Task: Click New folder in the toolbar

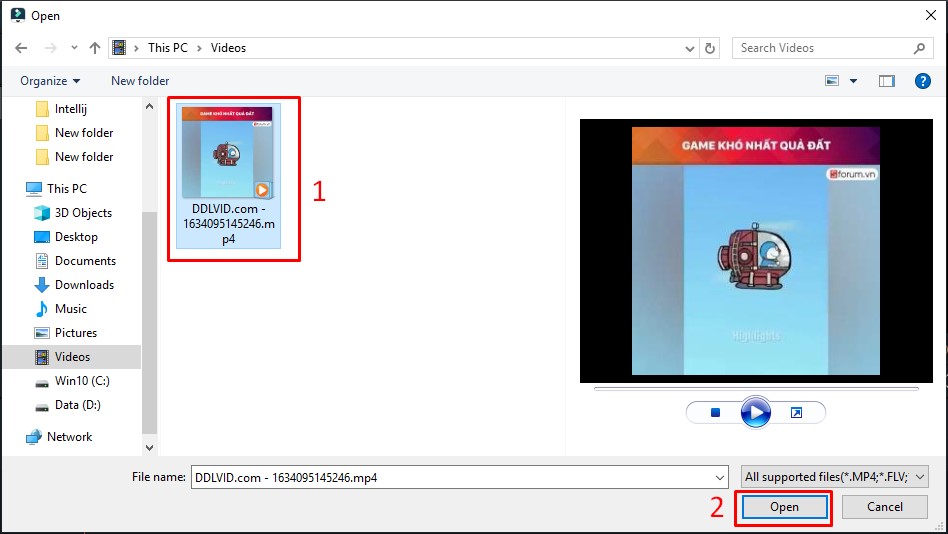Action: point(140,81)
